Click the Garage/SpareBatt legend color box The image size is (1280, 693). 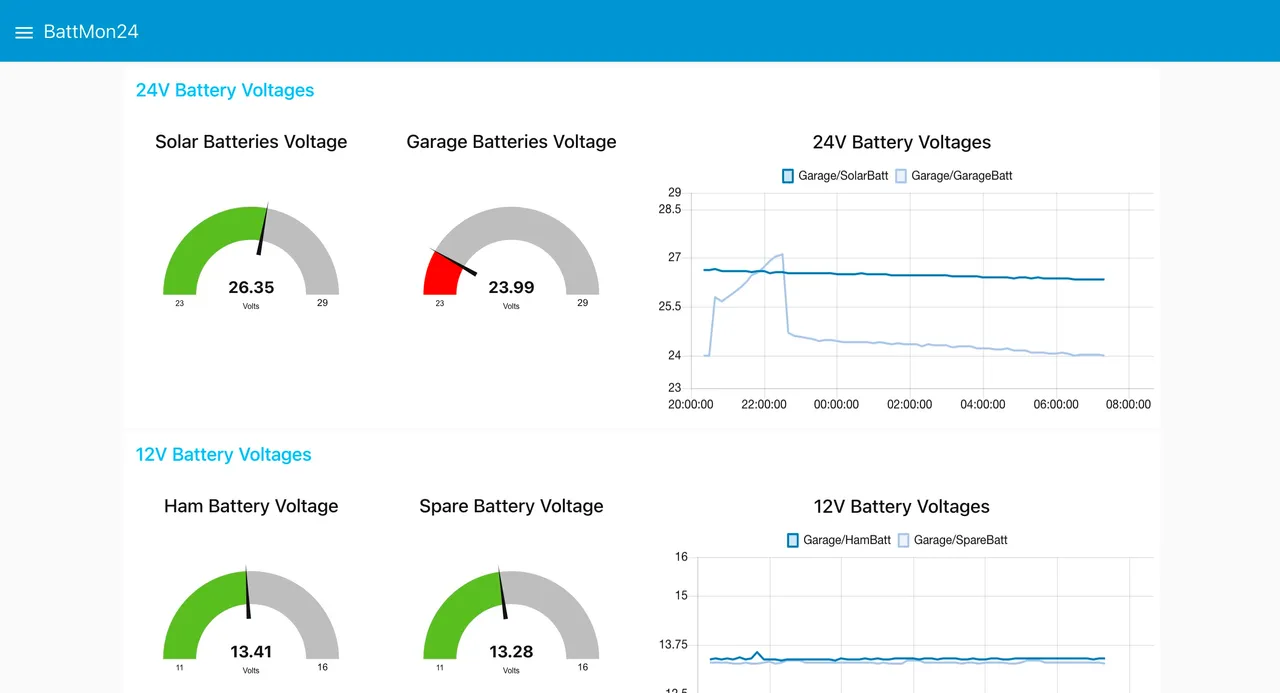904,540
